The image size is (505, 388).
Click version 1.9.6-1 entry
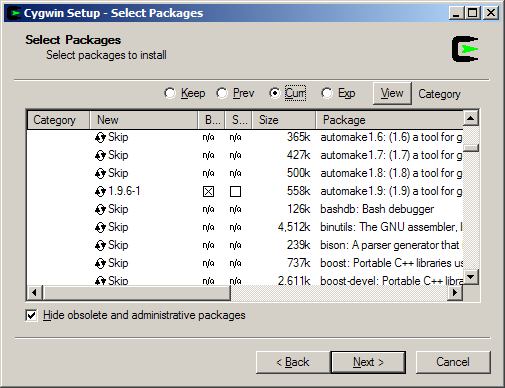pos(124,191)
